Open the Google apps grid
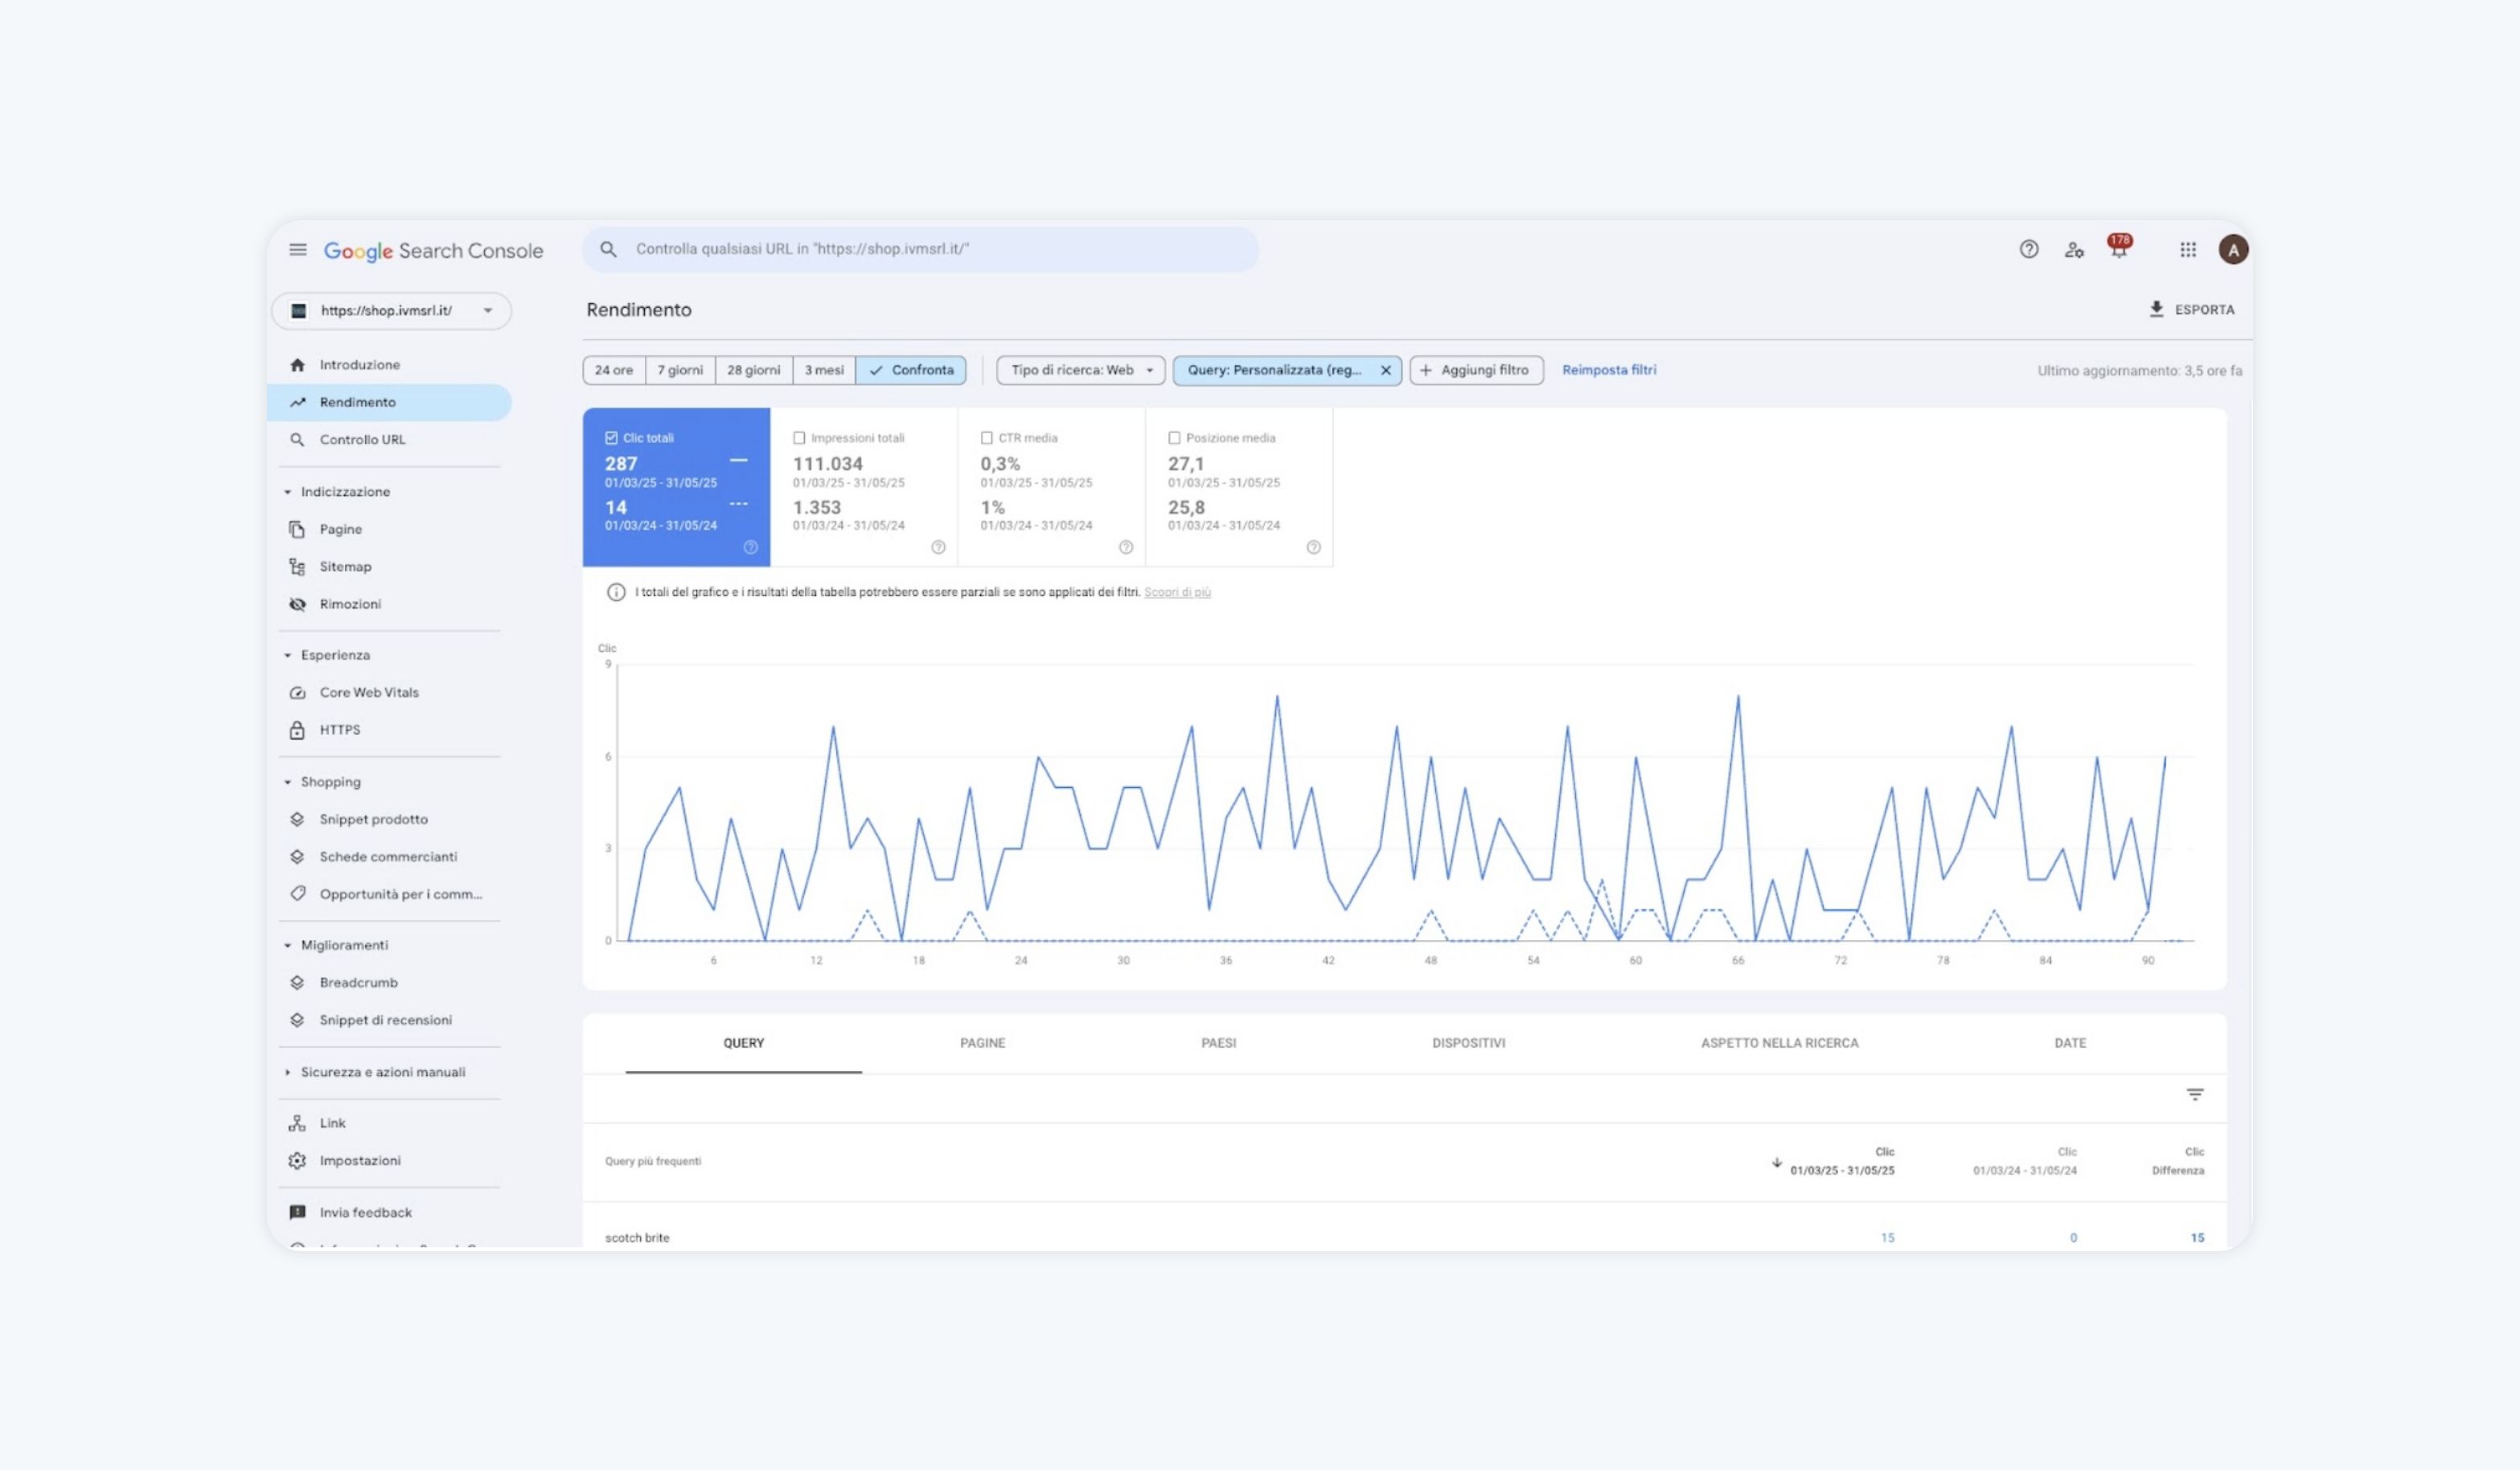 point(2188,250)
